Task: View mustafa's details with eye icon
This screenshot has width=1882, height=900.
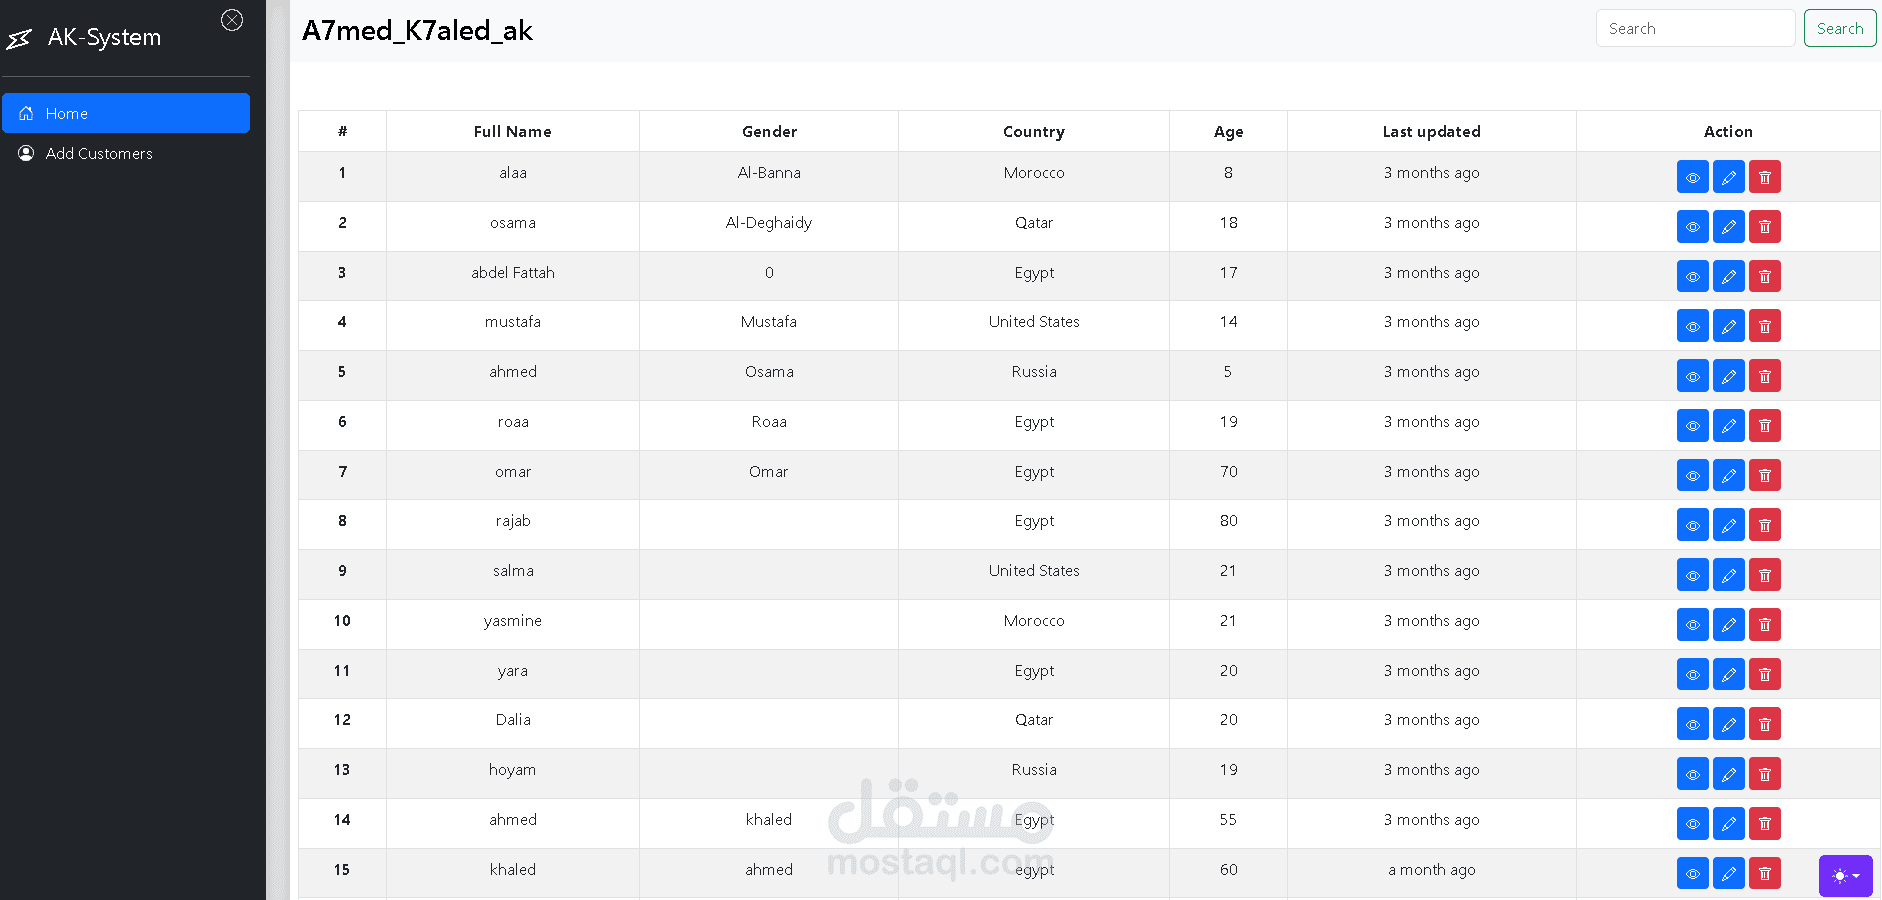Action: click(x=1692, y=326)
